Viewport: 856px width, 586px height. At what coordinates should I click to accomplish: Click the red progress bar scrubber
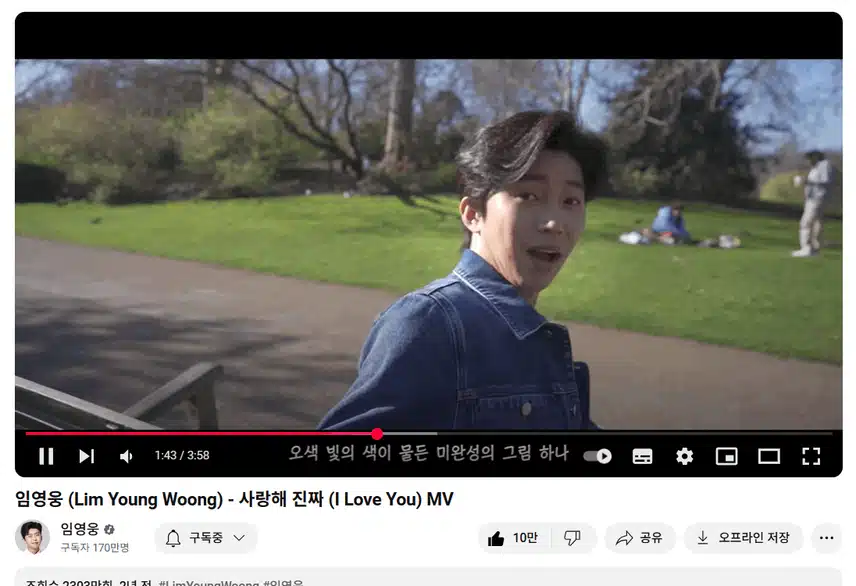point(377,434)
